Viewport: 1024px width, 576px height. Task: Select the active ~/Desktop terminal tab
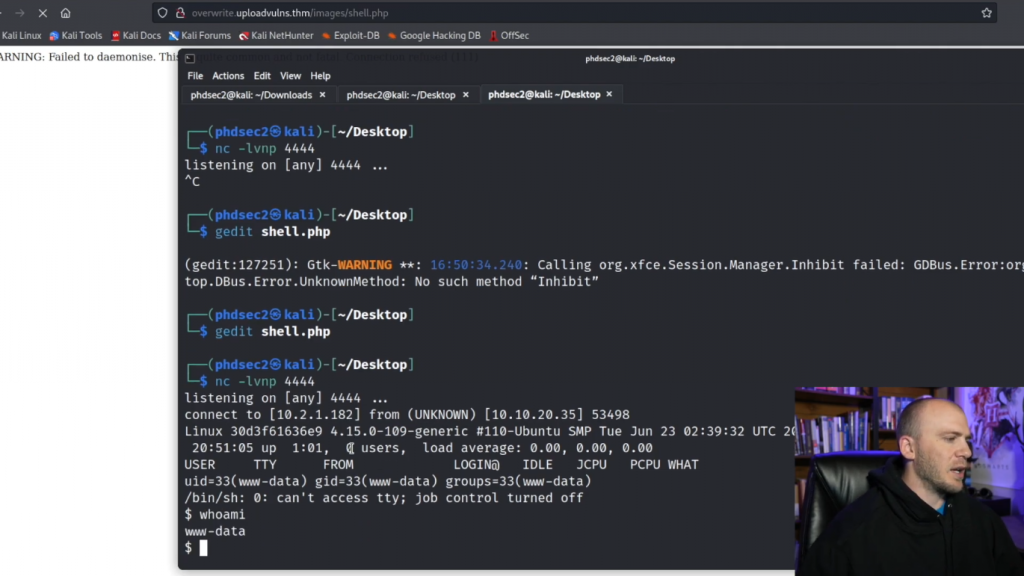pos(544,95)
